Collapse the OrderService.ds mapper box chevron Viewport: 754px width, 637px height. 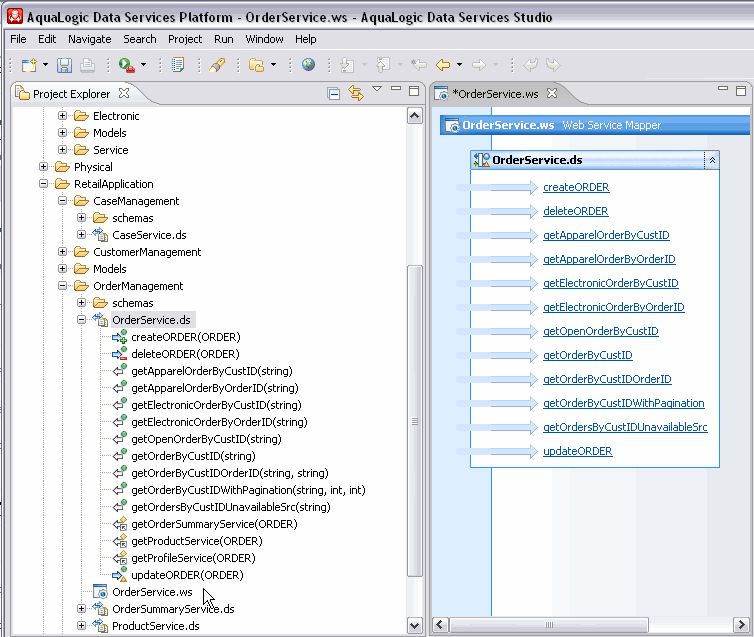point(712,161)
